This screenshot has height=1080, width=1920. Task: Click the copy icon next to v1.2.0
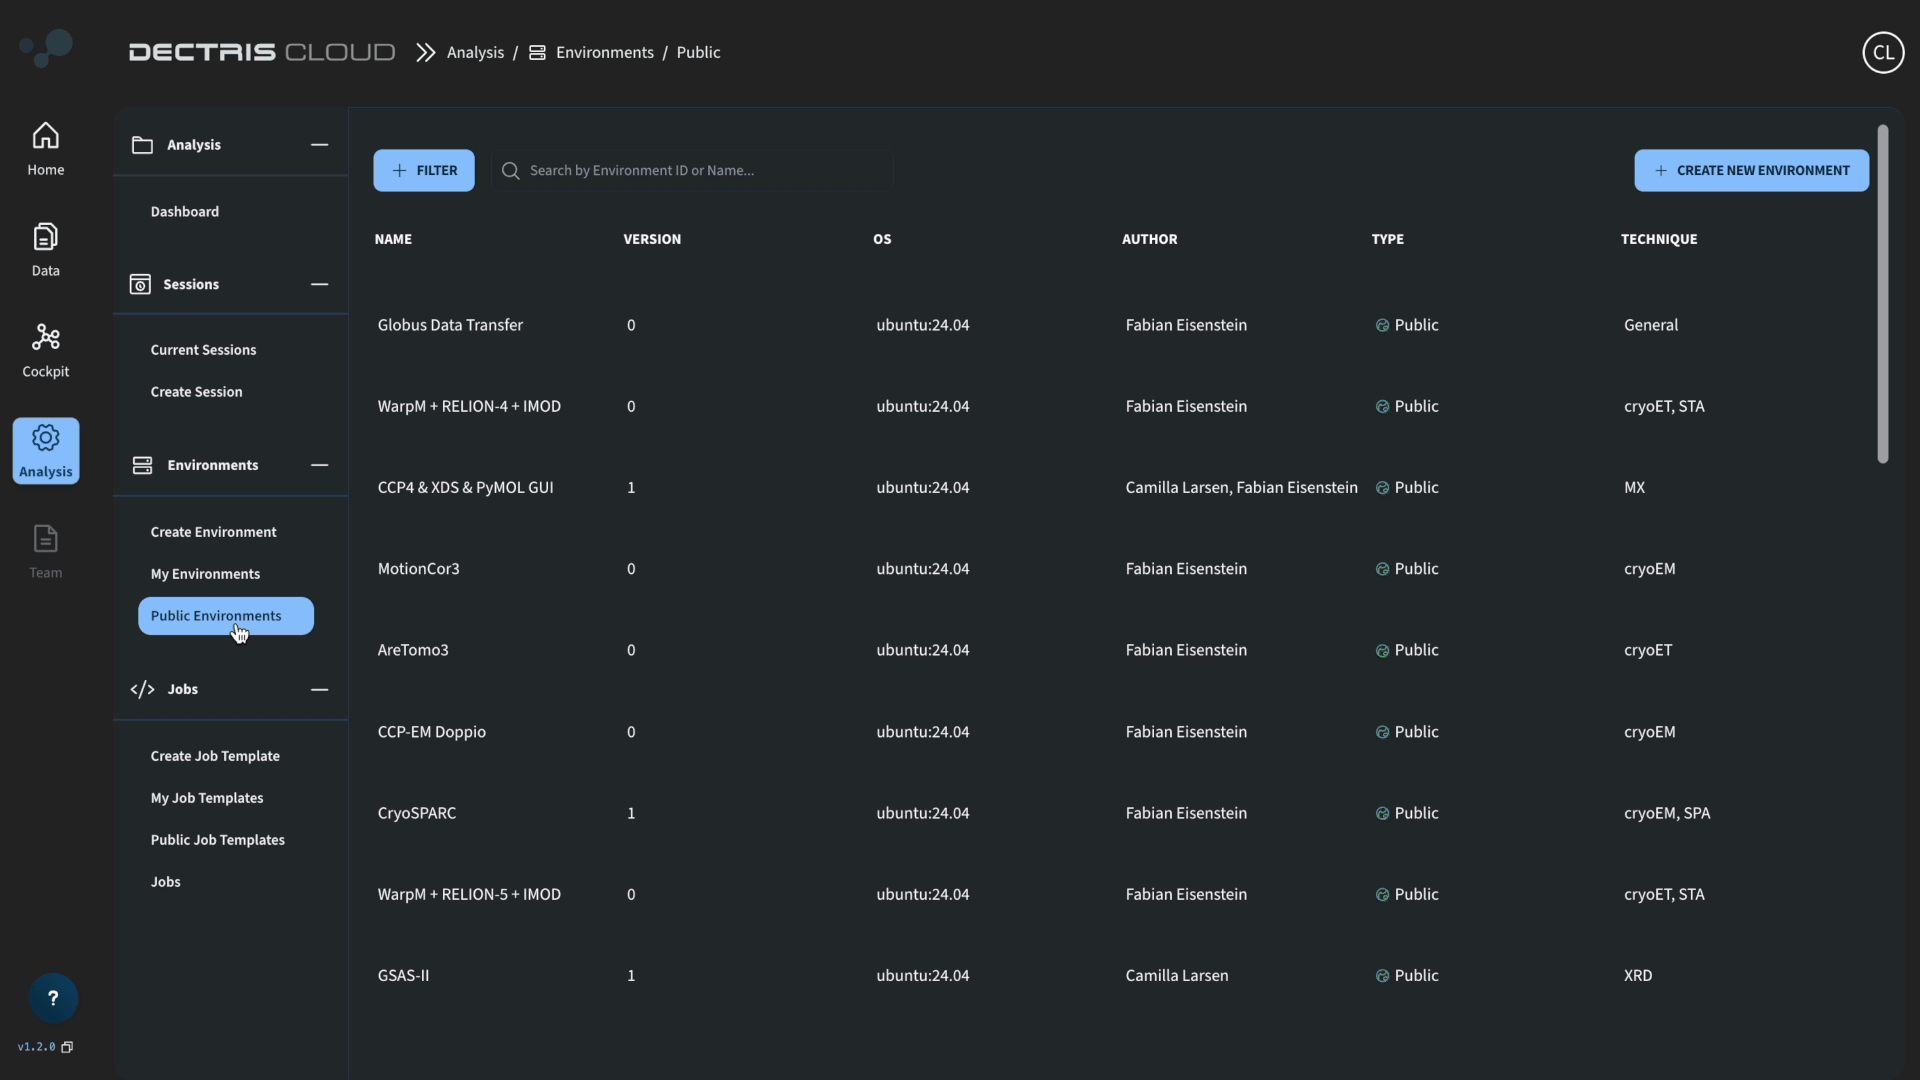(x=67, y=1047)
